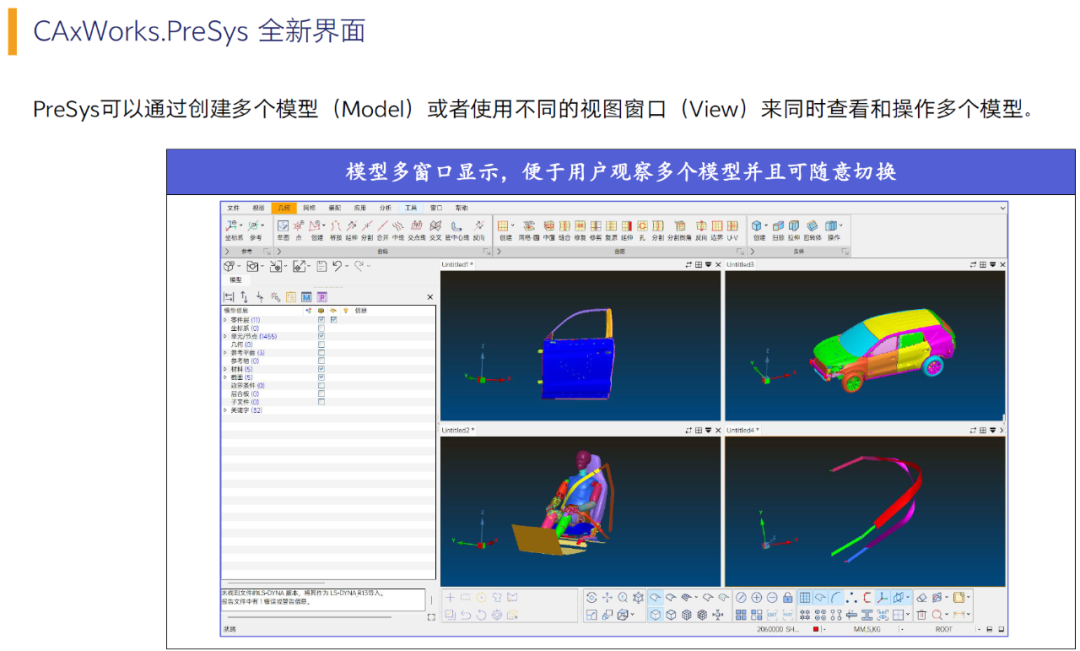Select the 模型 panel tab
The width and height of the screenshot is (1080, 651).
236,280
